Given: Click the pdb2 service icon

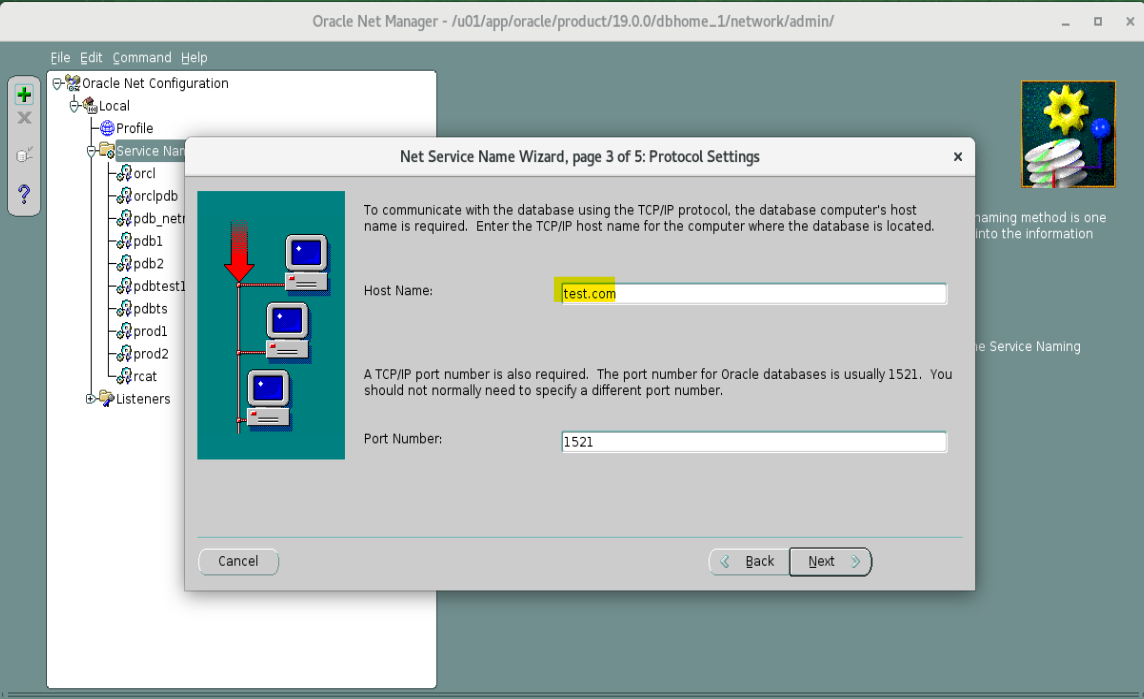Looking at the screenshot, I should (125, 263).
